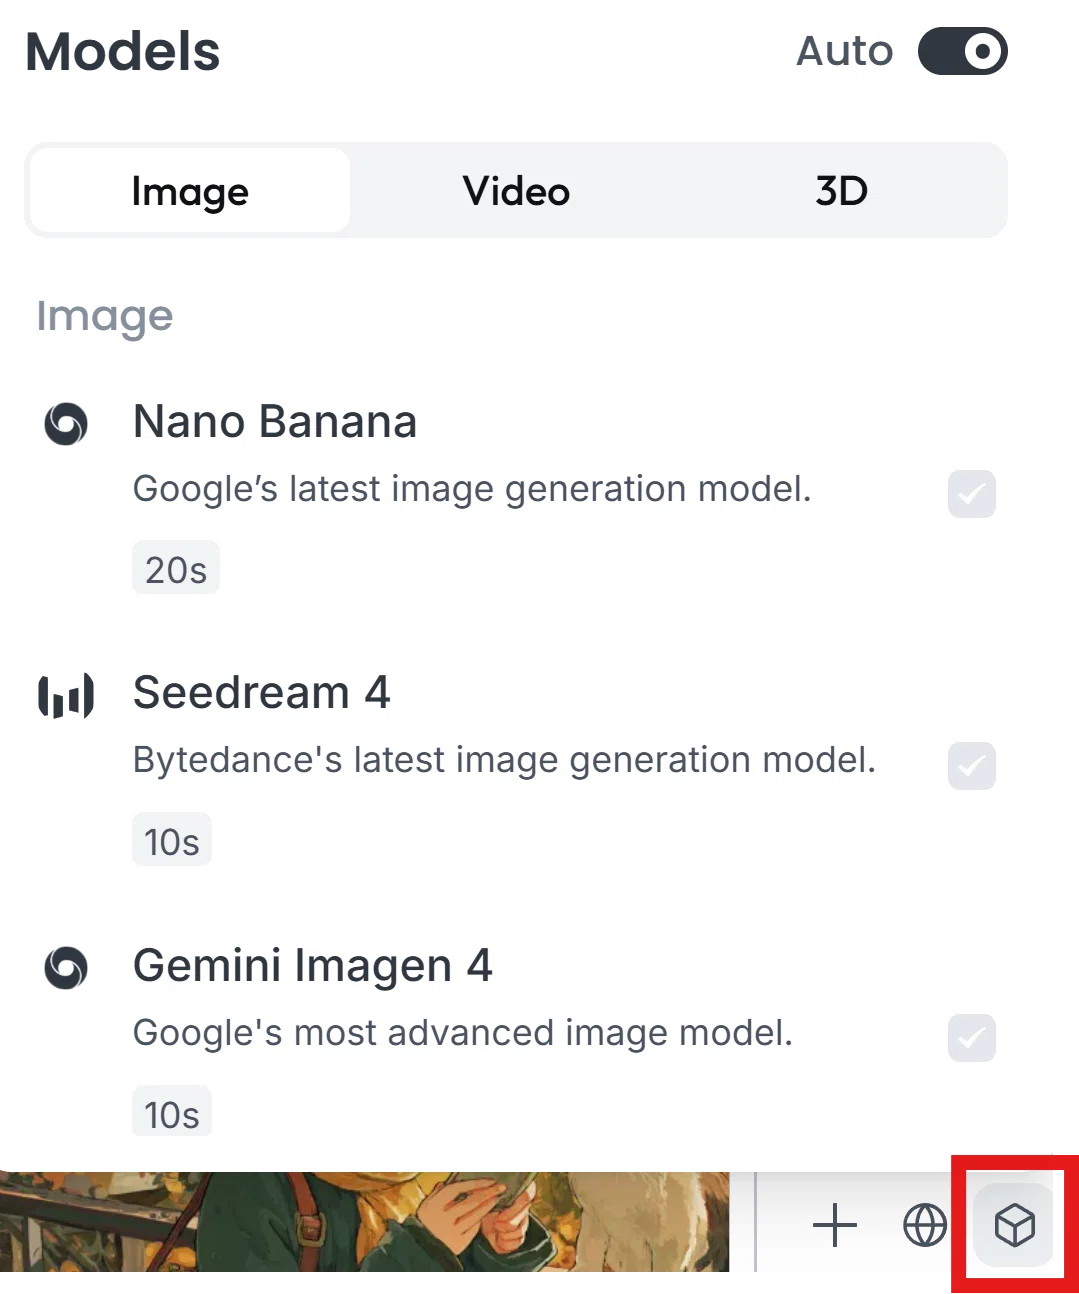This screenshot has height=1294, width=1079.
Task: Check the Gemini Imagen 4 checkbox
Action: pyautogui.click(x=972, y=1038)
